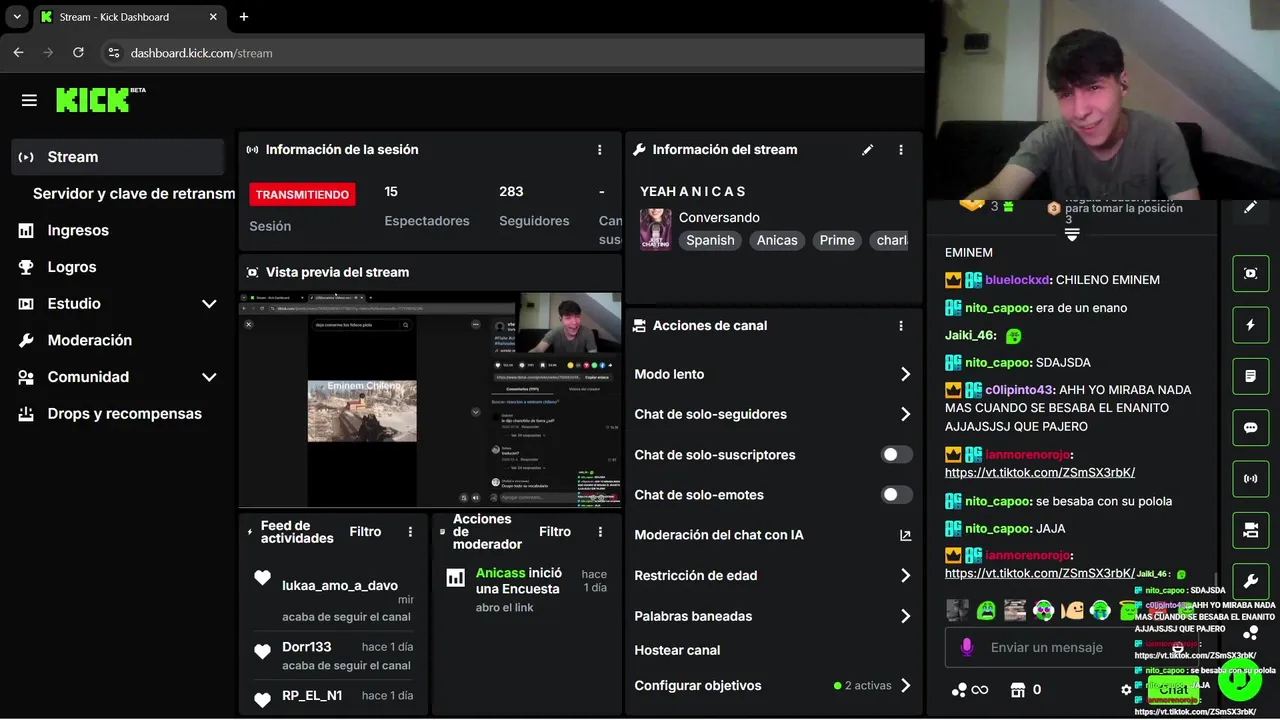Expand Configurar objetivos row
The image size is (1280, 720).
(905, 686)
